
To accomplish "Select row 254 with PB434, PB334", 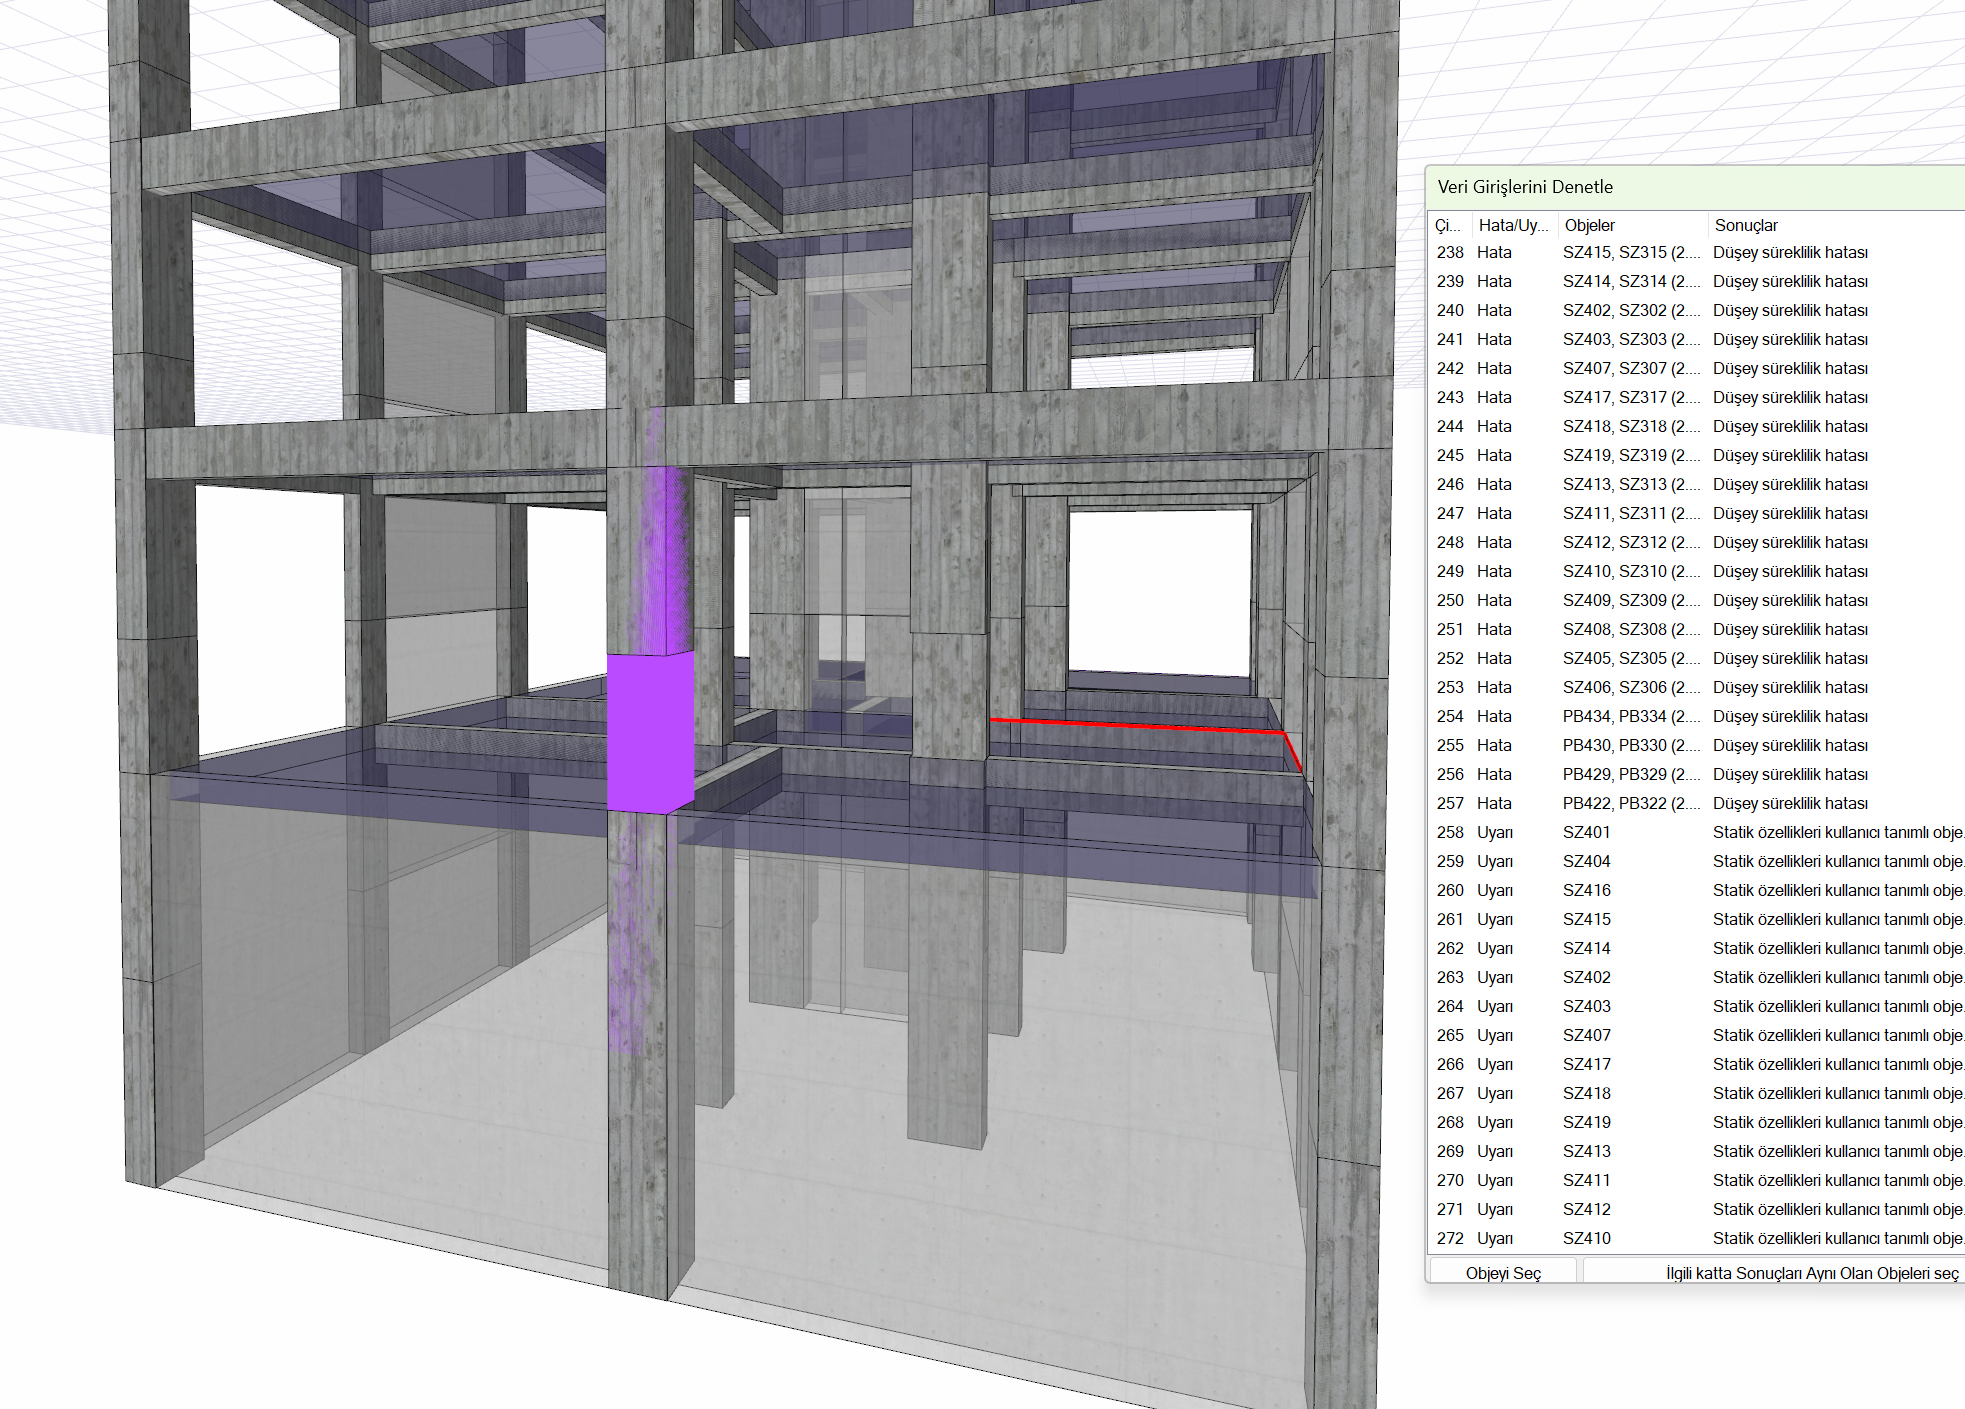I will pos(1630,716).
